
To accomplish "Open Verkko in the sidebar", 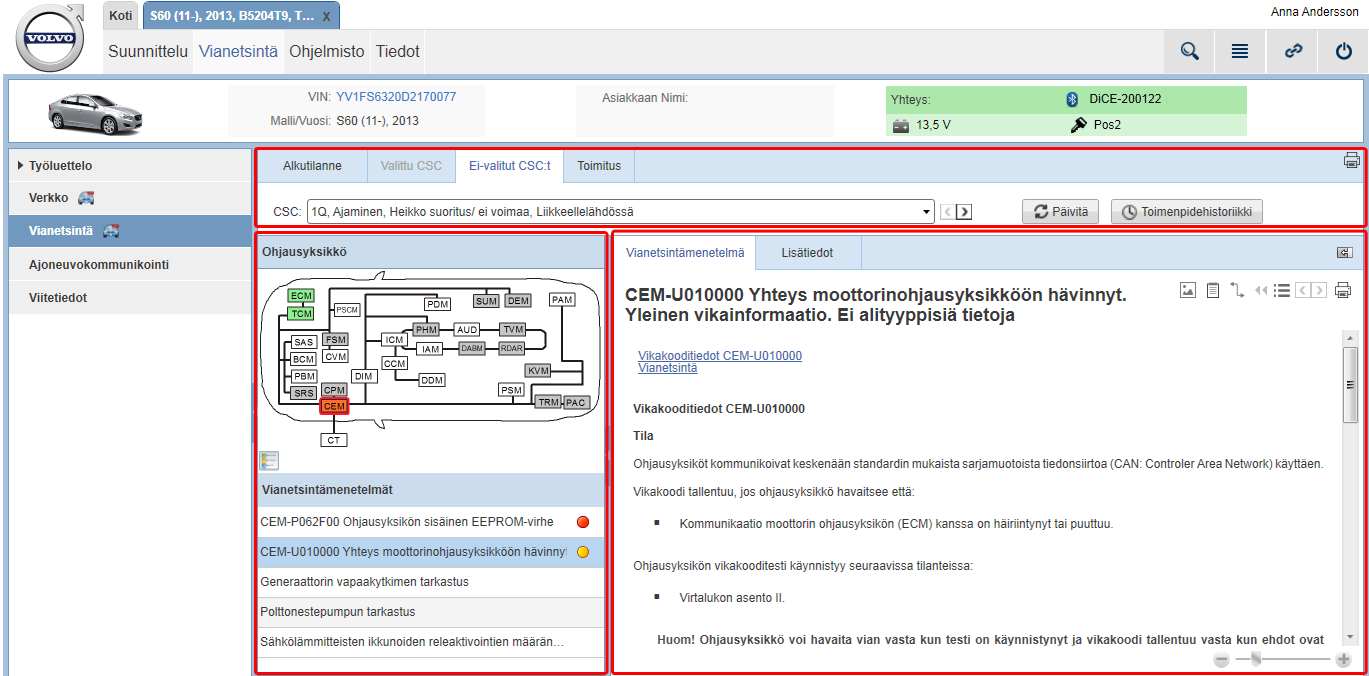I will pyautogui.click(x=130, y=198).
